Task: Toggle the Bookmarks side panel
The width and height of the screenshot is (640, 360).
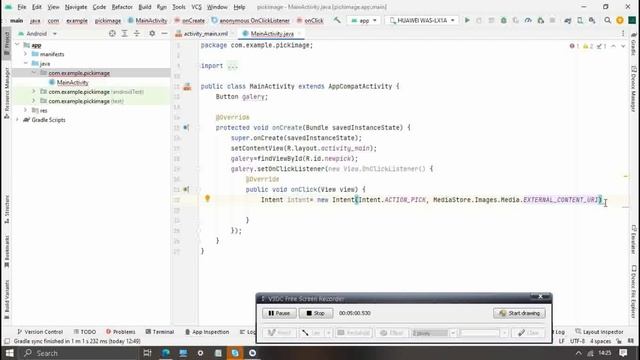Action: 7,252
